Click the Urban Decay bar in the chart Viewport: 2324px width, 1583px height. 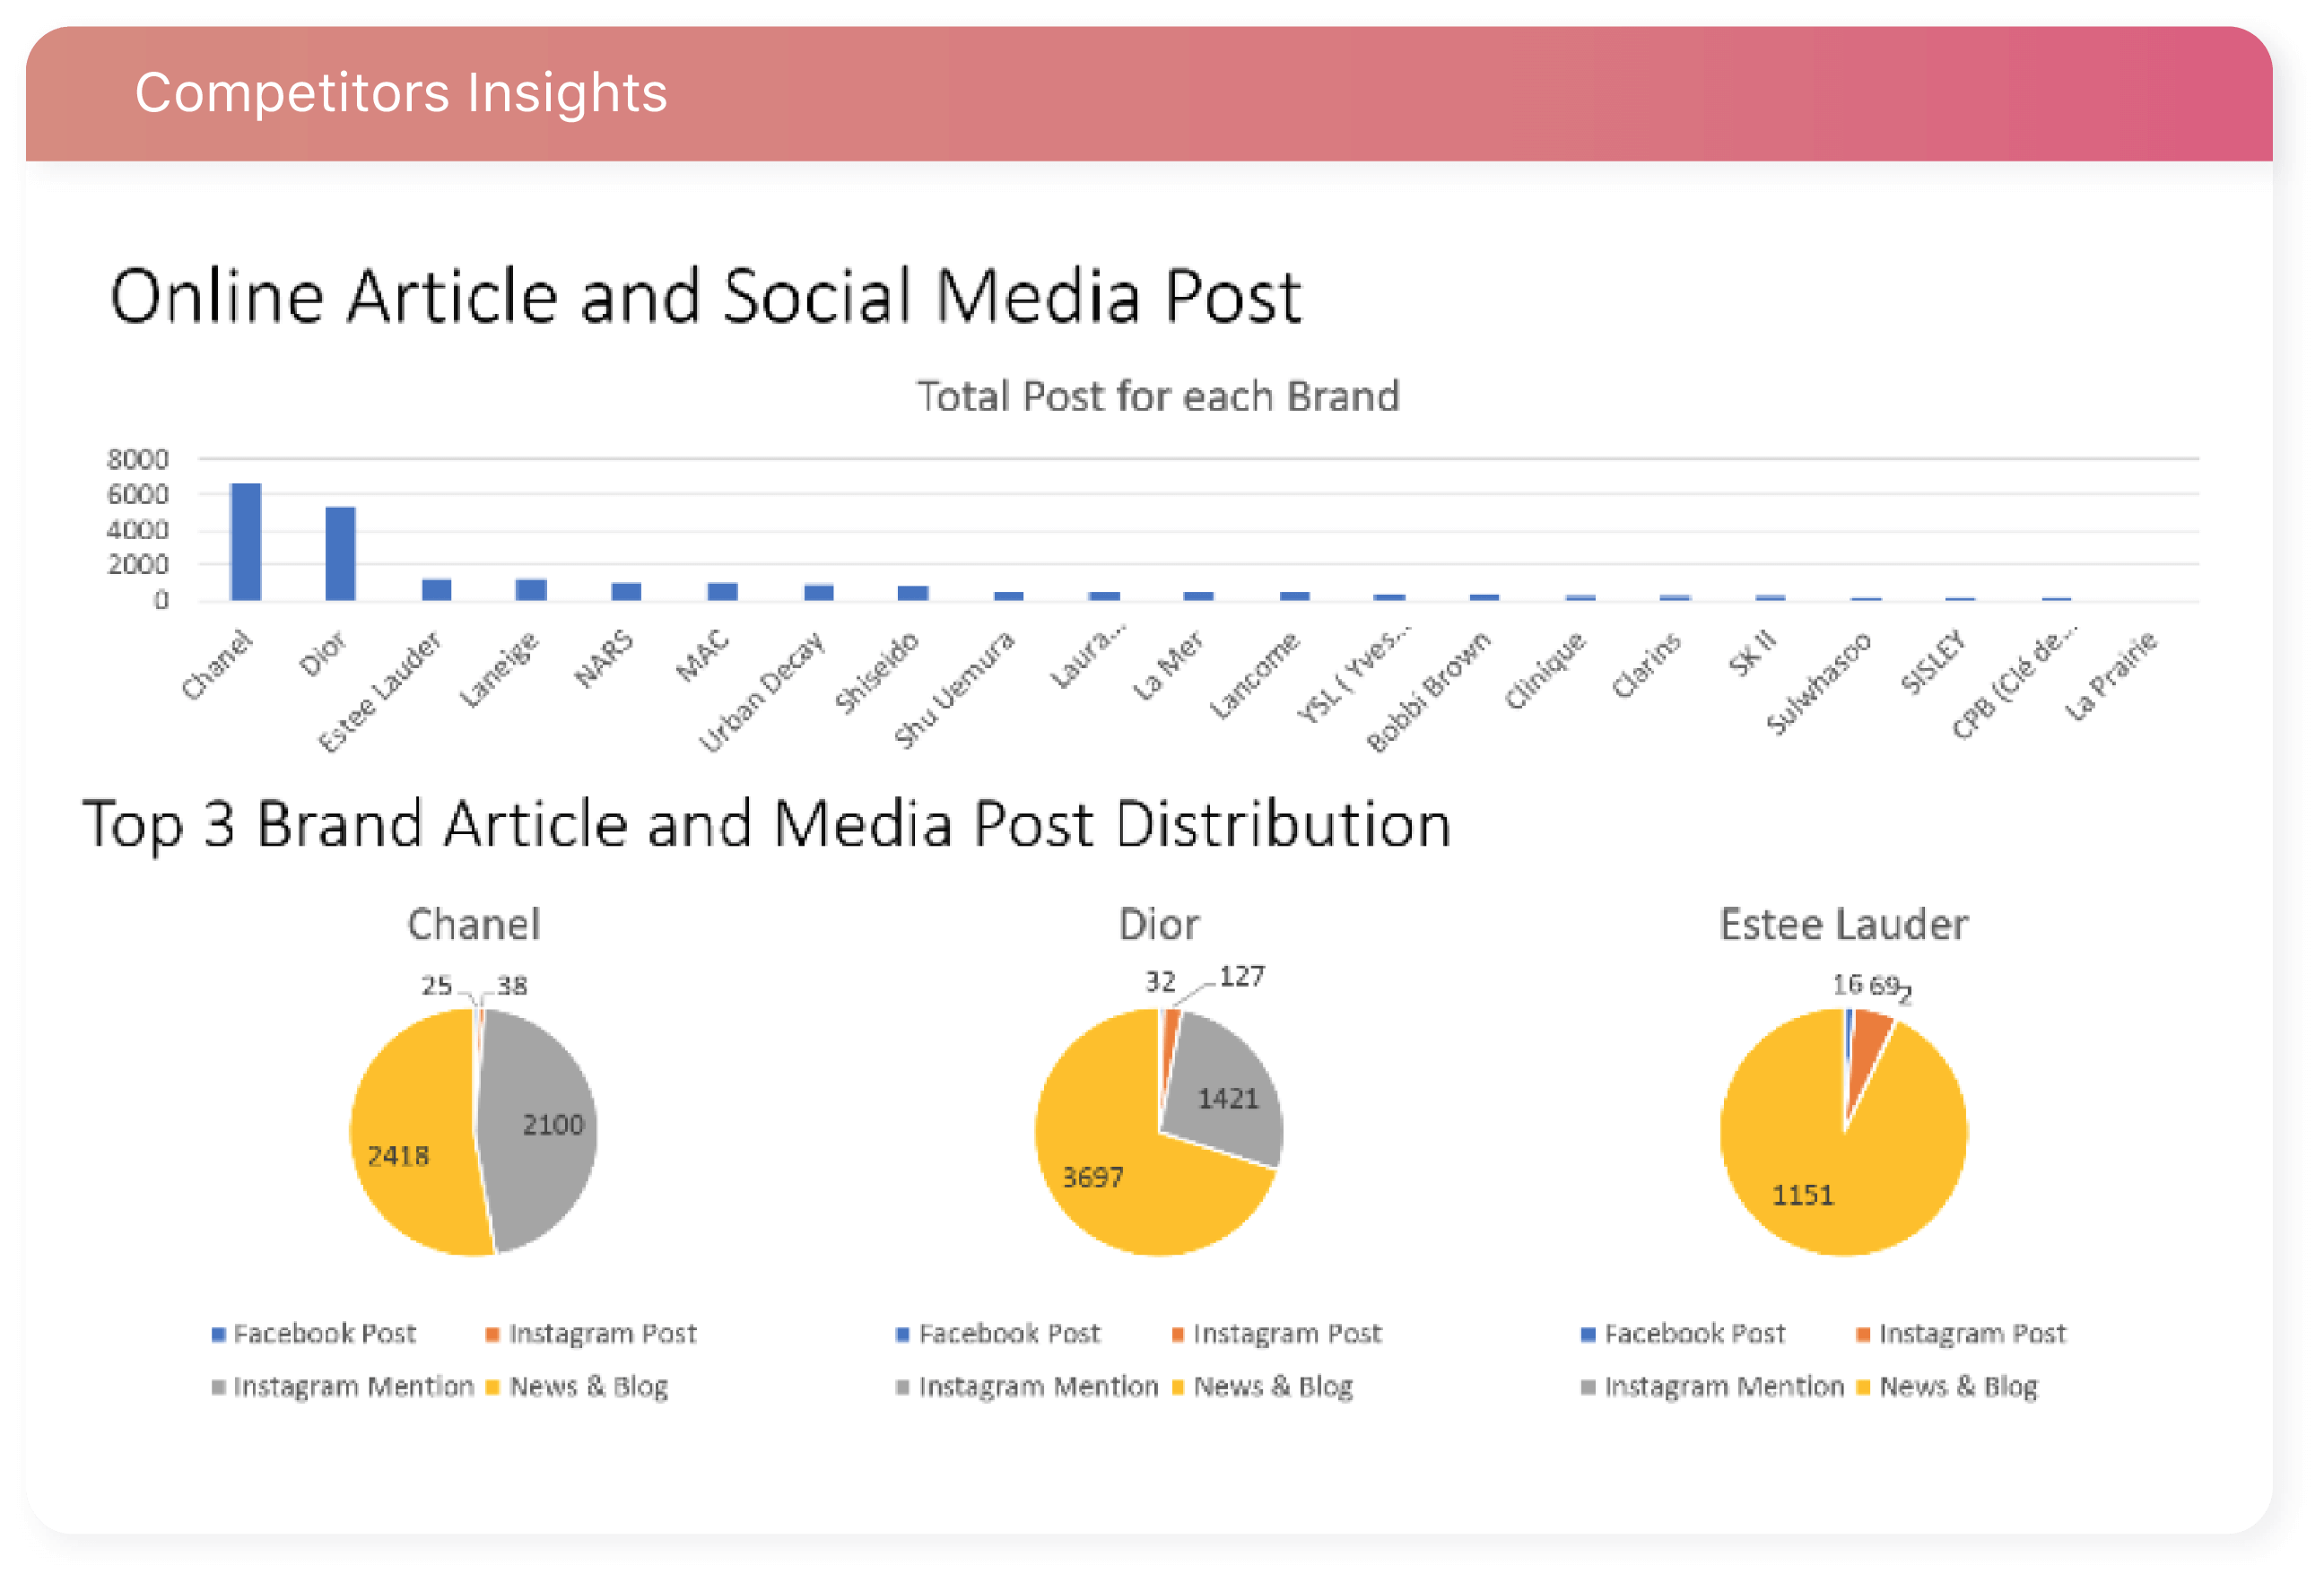pos(819,593)
